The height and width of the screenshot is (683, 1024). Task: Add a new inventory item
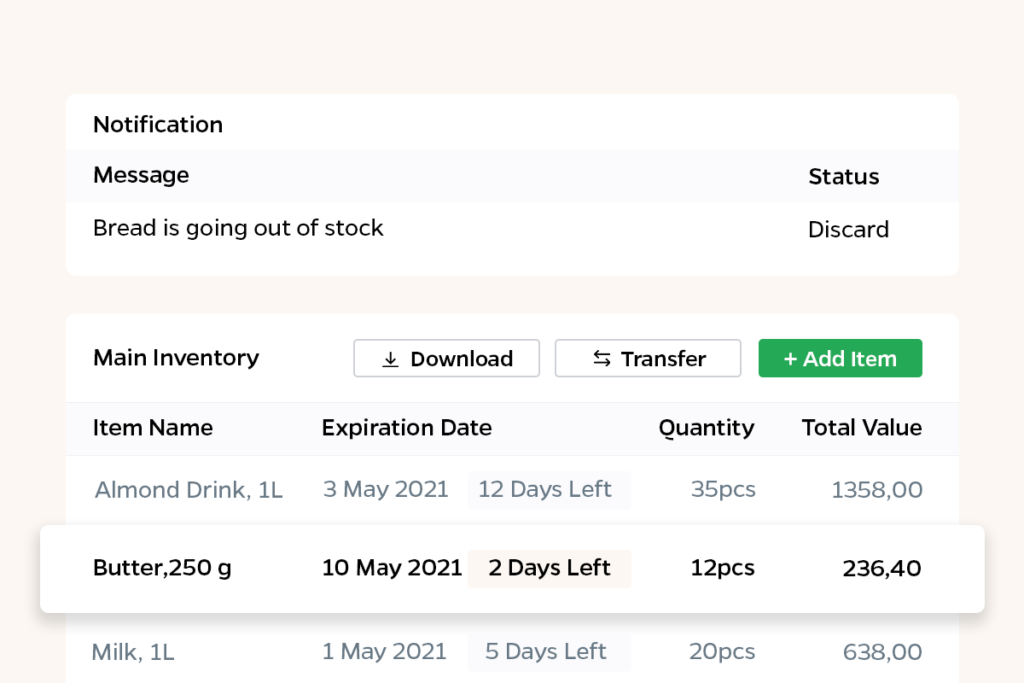point(840,358)
